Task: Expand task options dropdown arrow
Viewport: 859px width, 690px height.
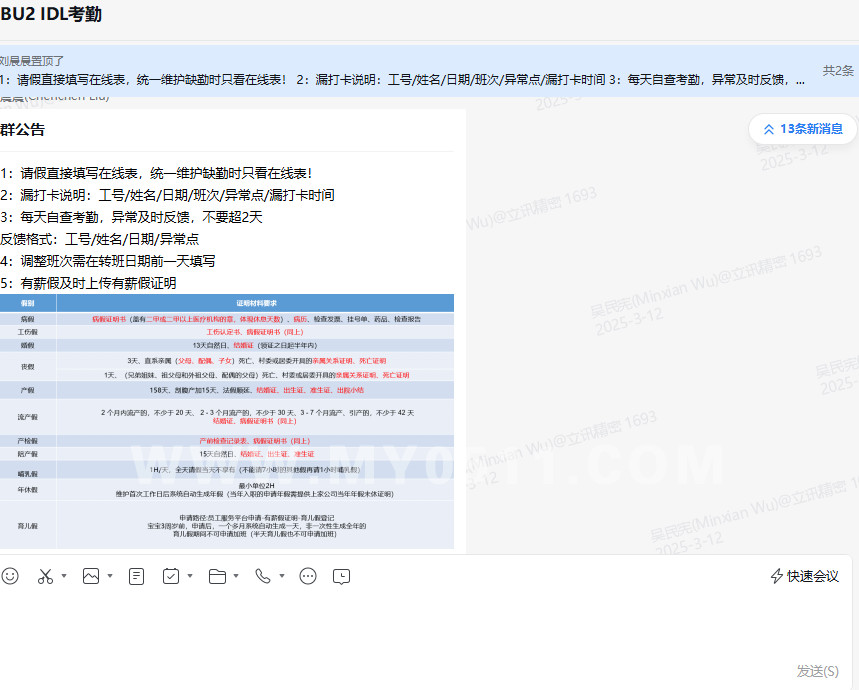Action: [x=190, y=576]
